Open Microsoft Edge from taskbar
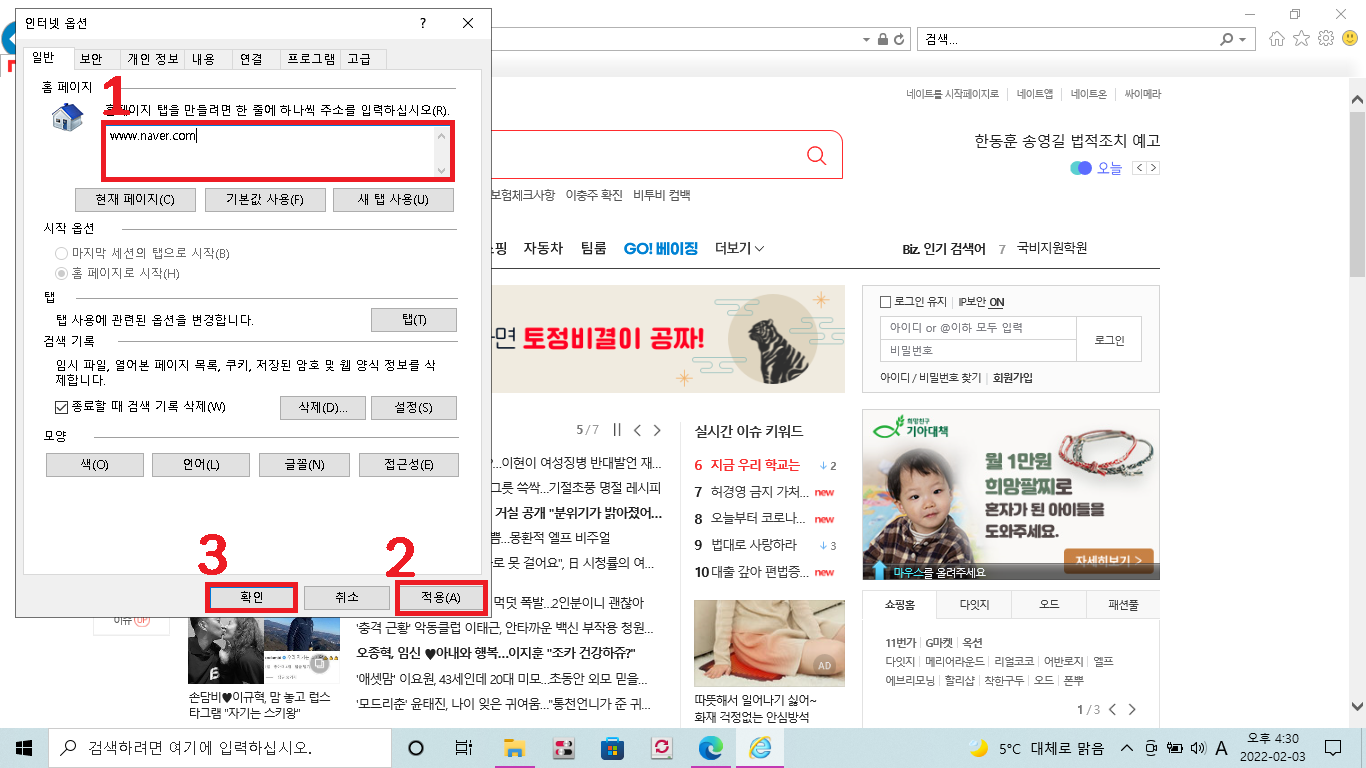Screen dimensions: 1366x768 [x=710, y=747]
